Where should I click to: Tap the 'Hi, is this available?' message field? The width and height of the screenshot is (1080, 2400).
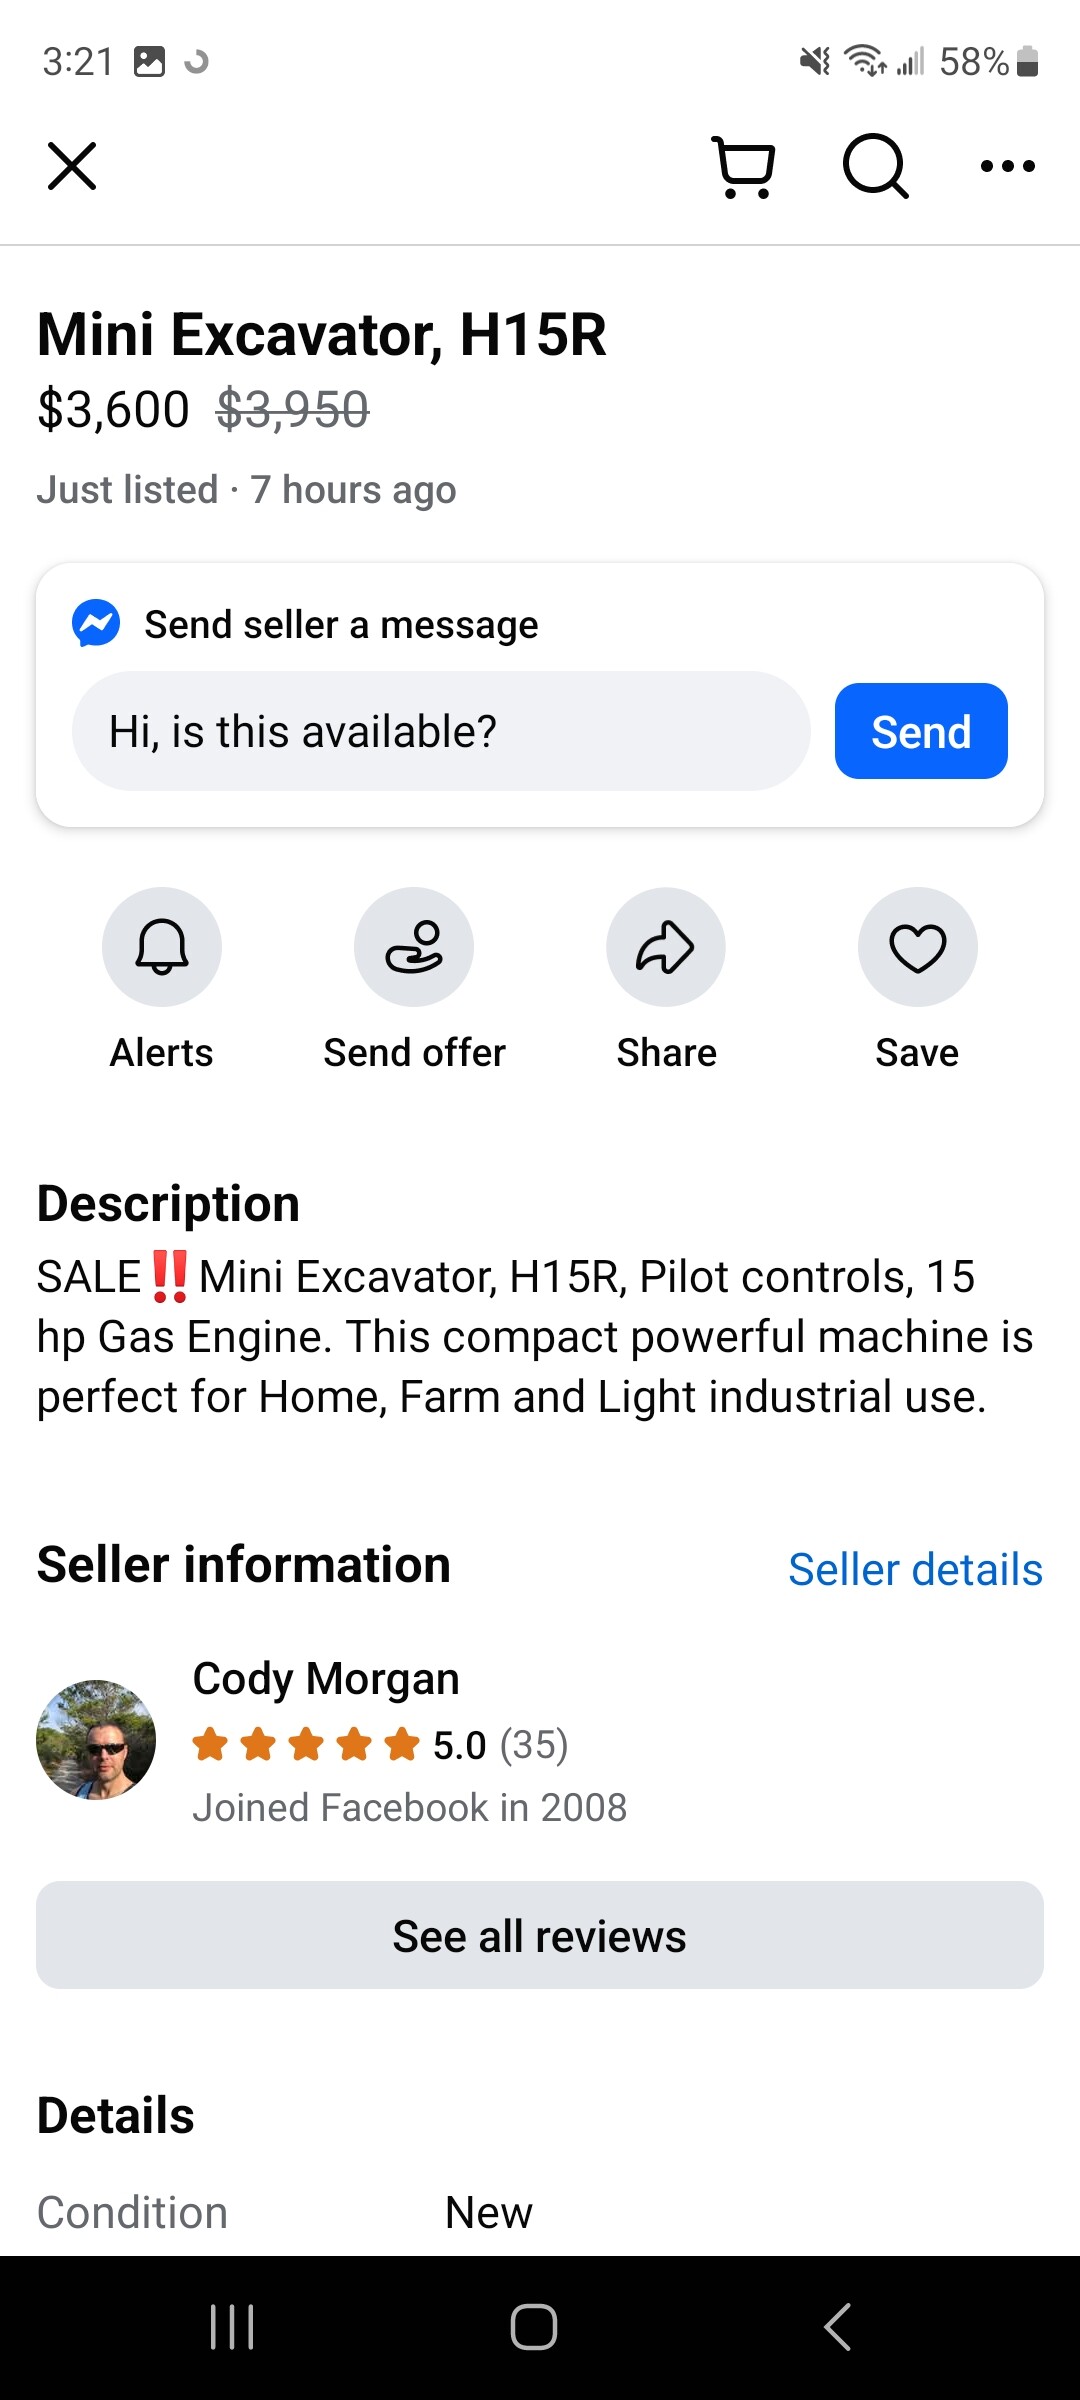(440, 731)
